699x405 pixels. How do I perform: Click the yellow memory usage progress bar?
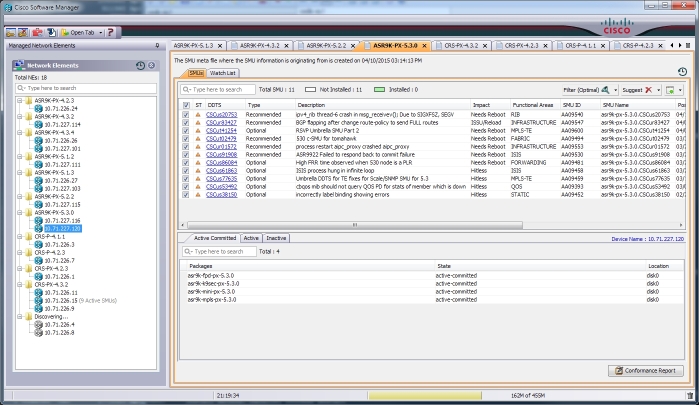(425, 395)
